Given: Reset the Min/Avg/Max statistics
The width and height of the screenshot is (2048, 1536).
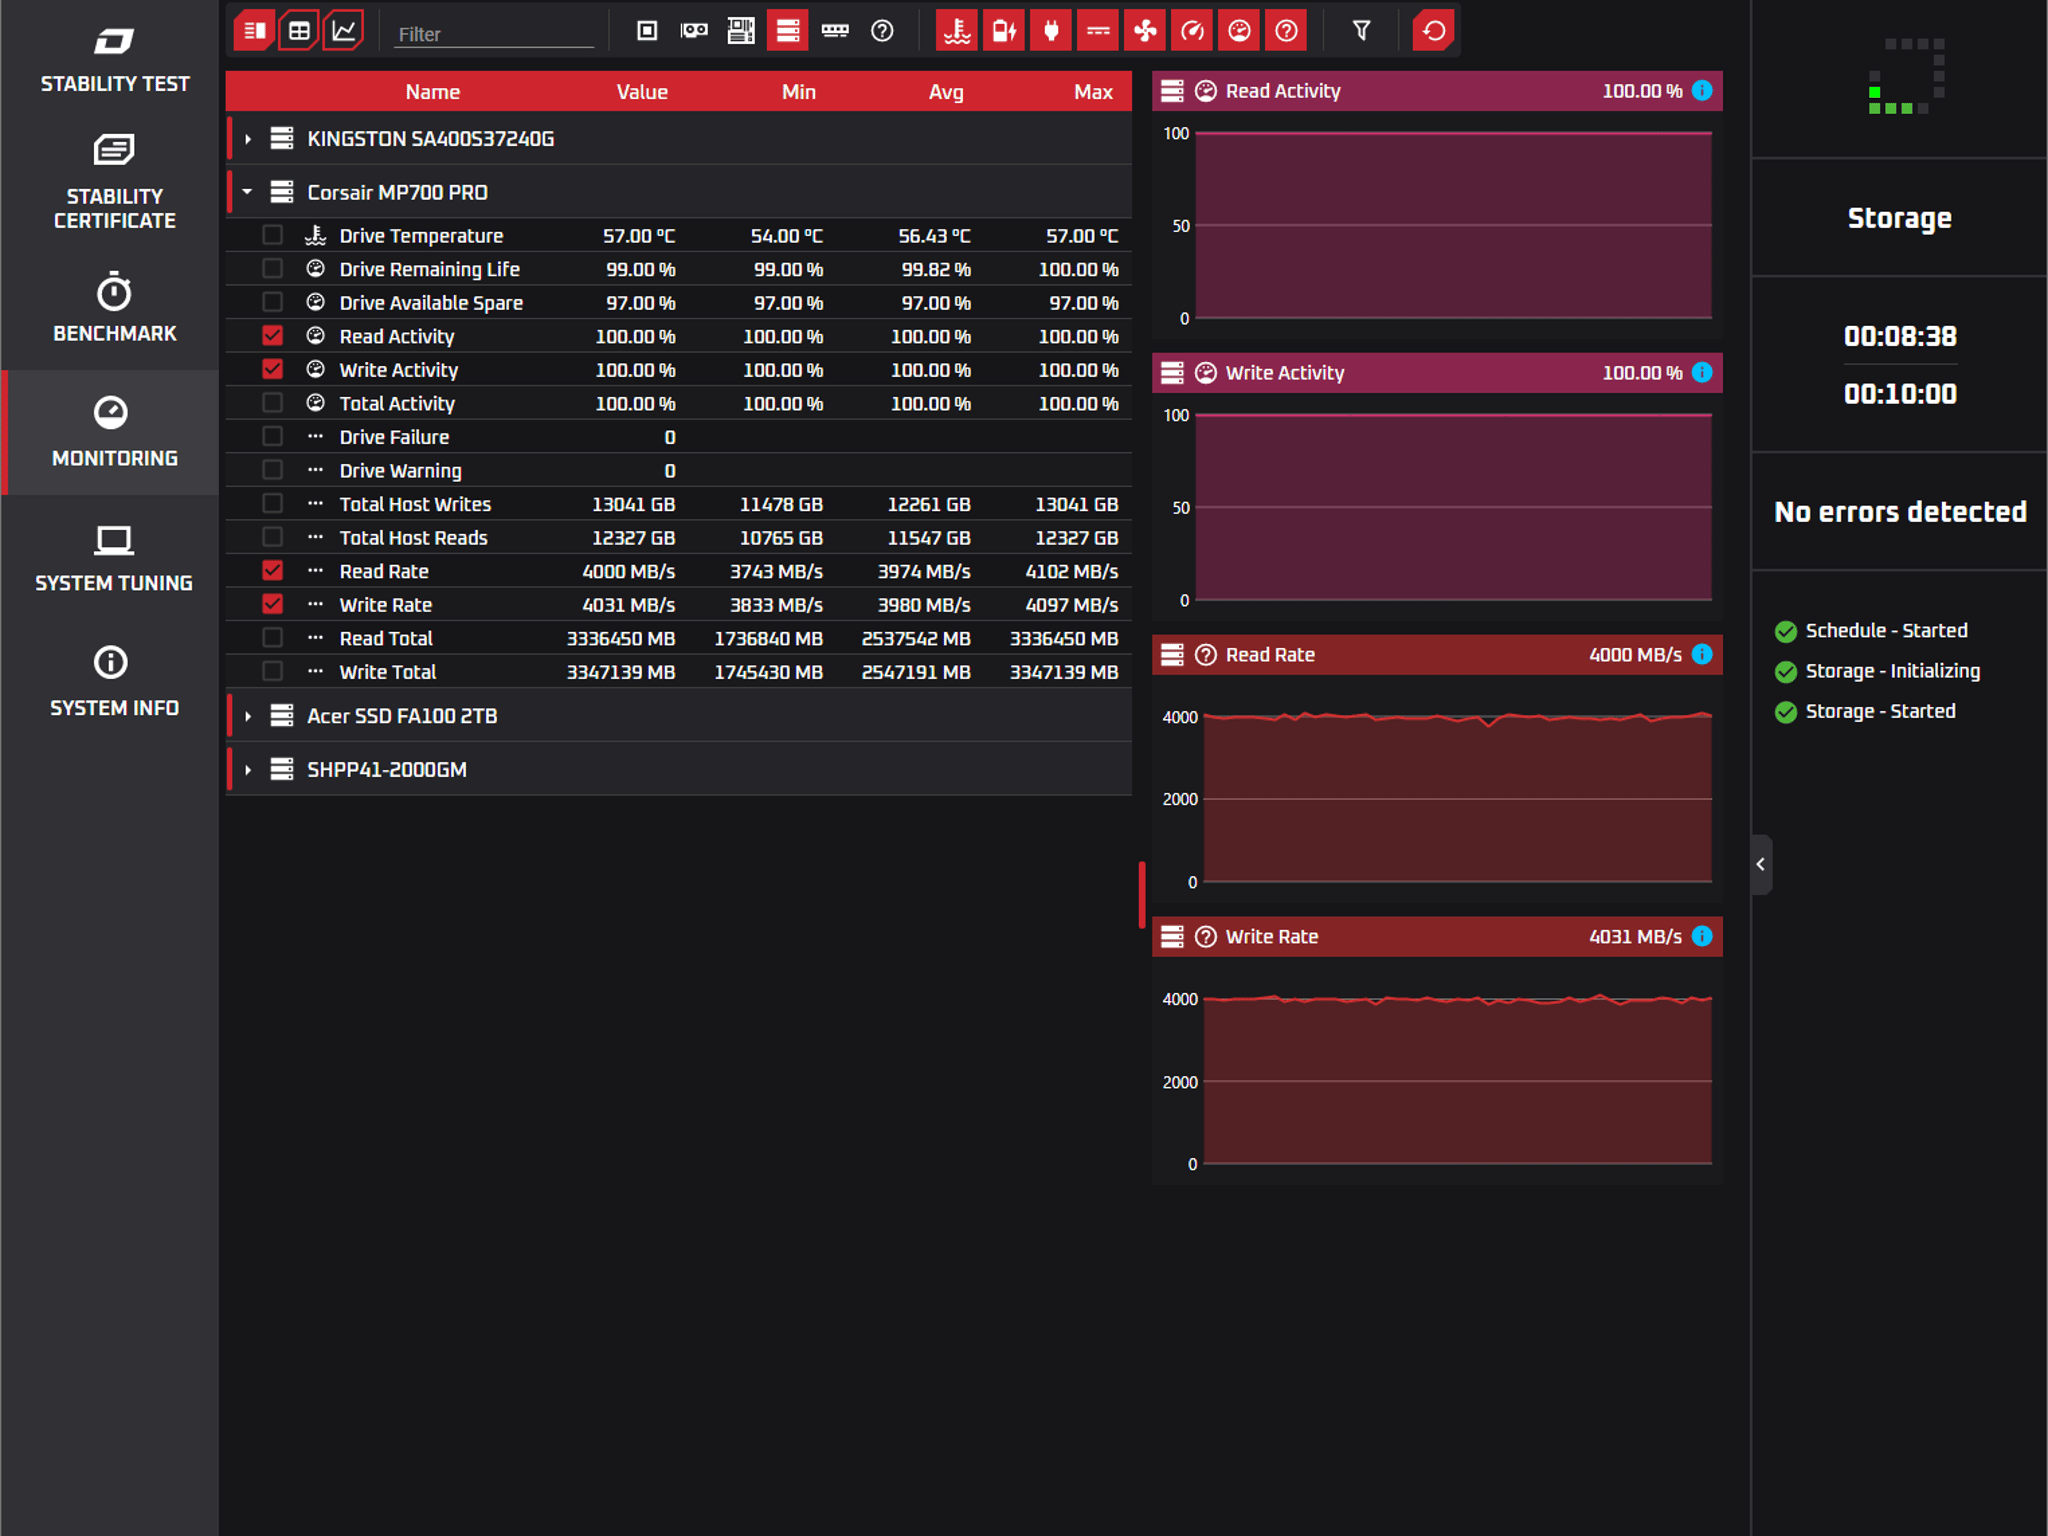Looking at the screenshot, I should [1433, 31].
